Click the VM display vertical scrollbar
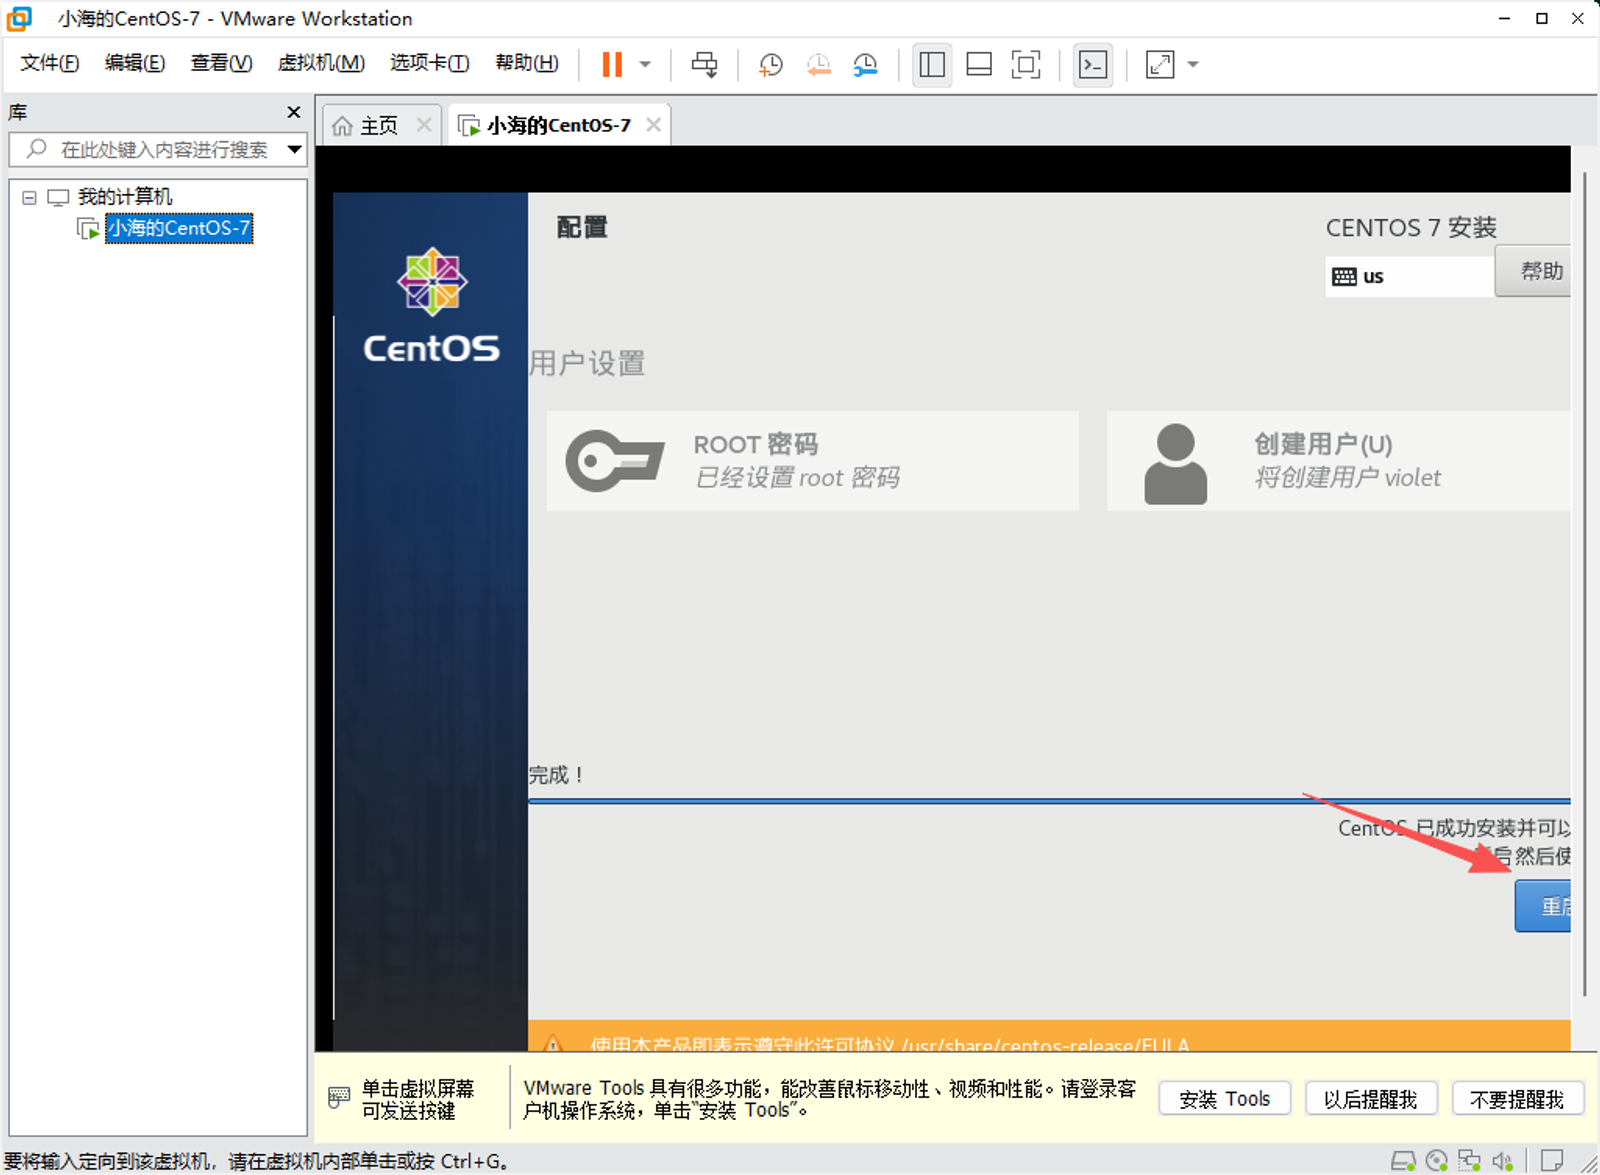 tap(1585, 583)
